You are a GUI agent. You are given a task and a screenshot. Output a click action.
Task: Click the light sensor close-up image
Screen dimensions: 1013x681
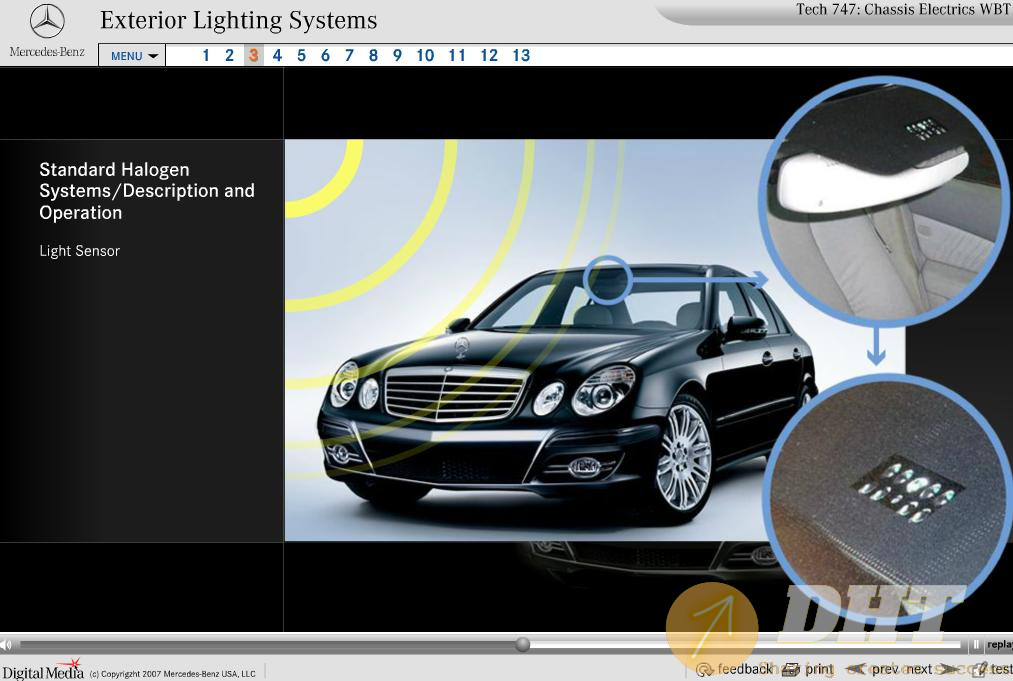click(x=888, y=498)
